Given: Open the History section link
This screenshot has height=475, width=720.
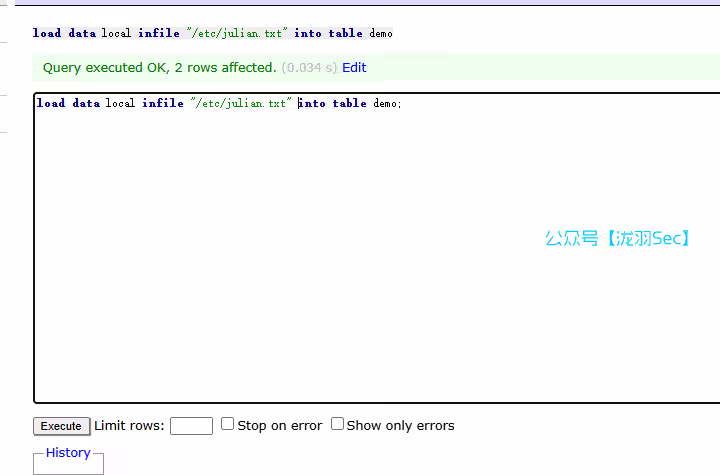Looking at the screenshot, I should [68, 453].
